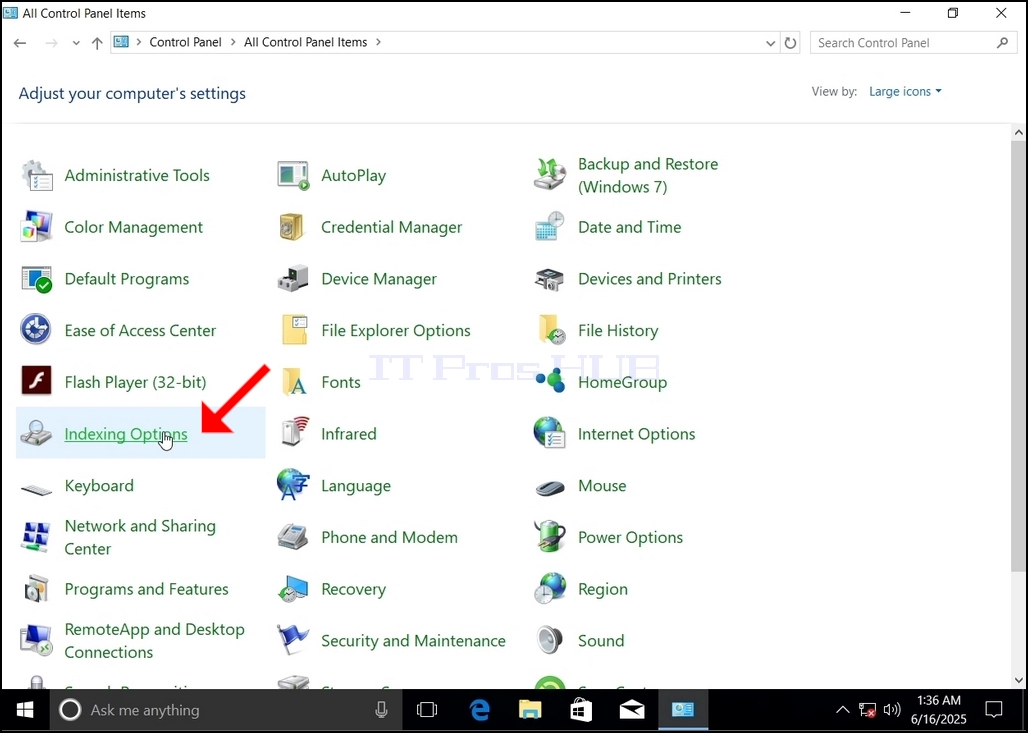The width and height of the screenshot is (1028, 733).
Task: Go back with the Back arrow
Action: [x=20, y=43]
